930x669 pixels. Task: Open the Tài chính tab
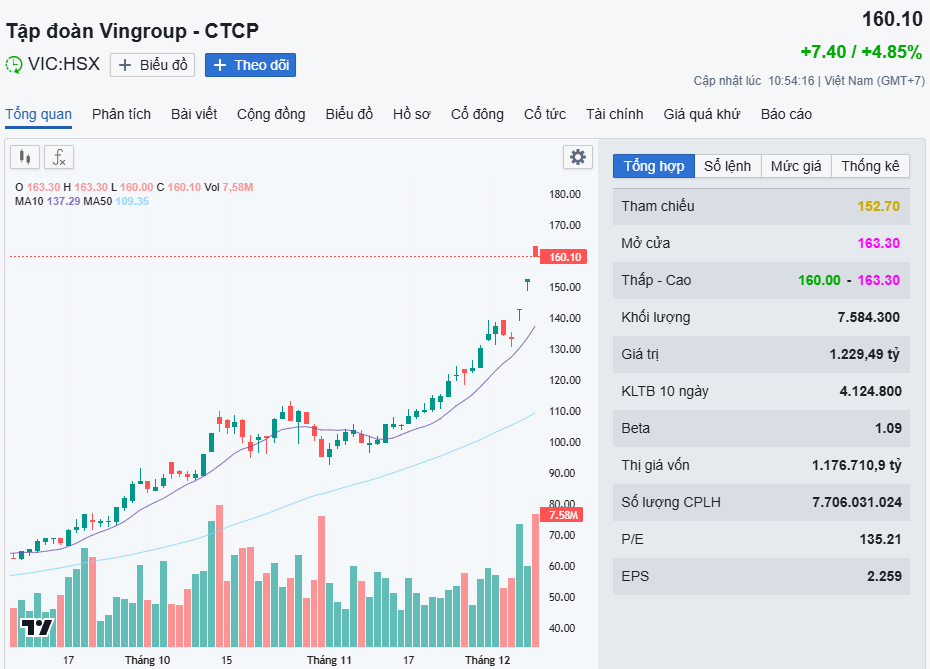coord(615,114)
